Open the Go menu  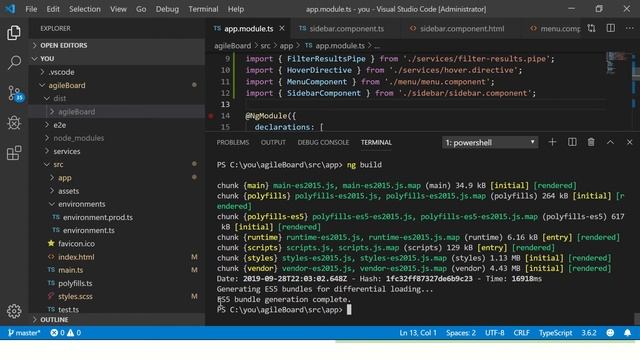(x=141, y=9)
